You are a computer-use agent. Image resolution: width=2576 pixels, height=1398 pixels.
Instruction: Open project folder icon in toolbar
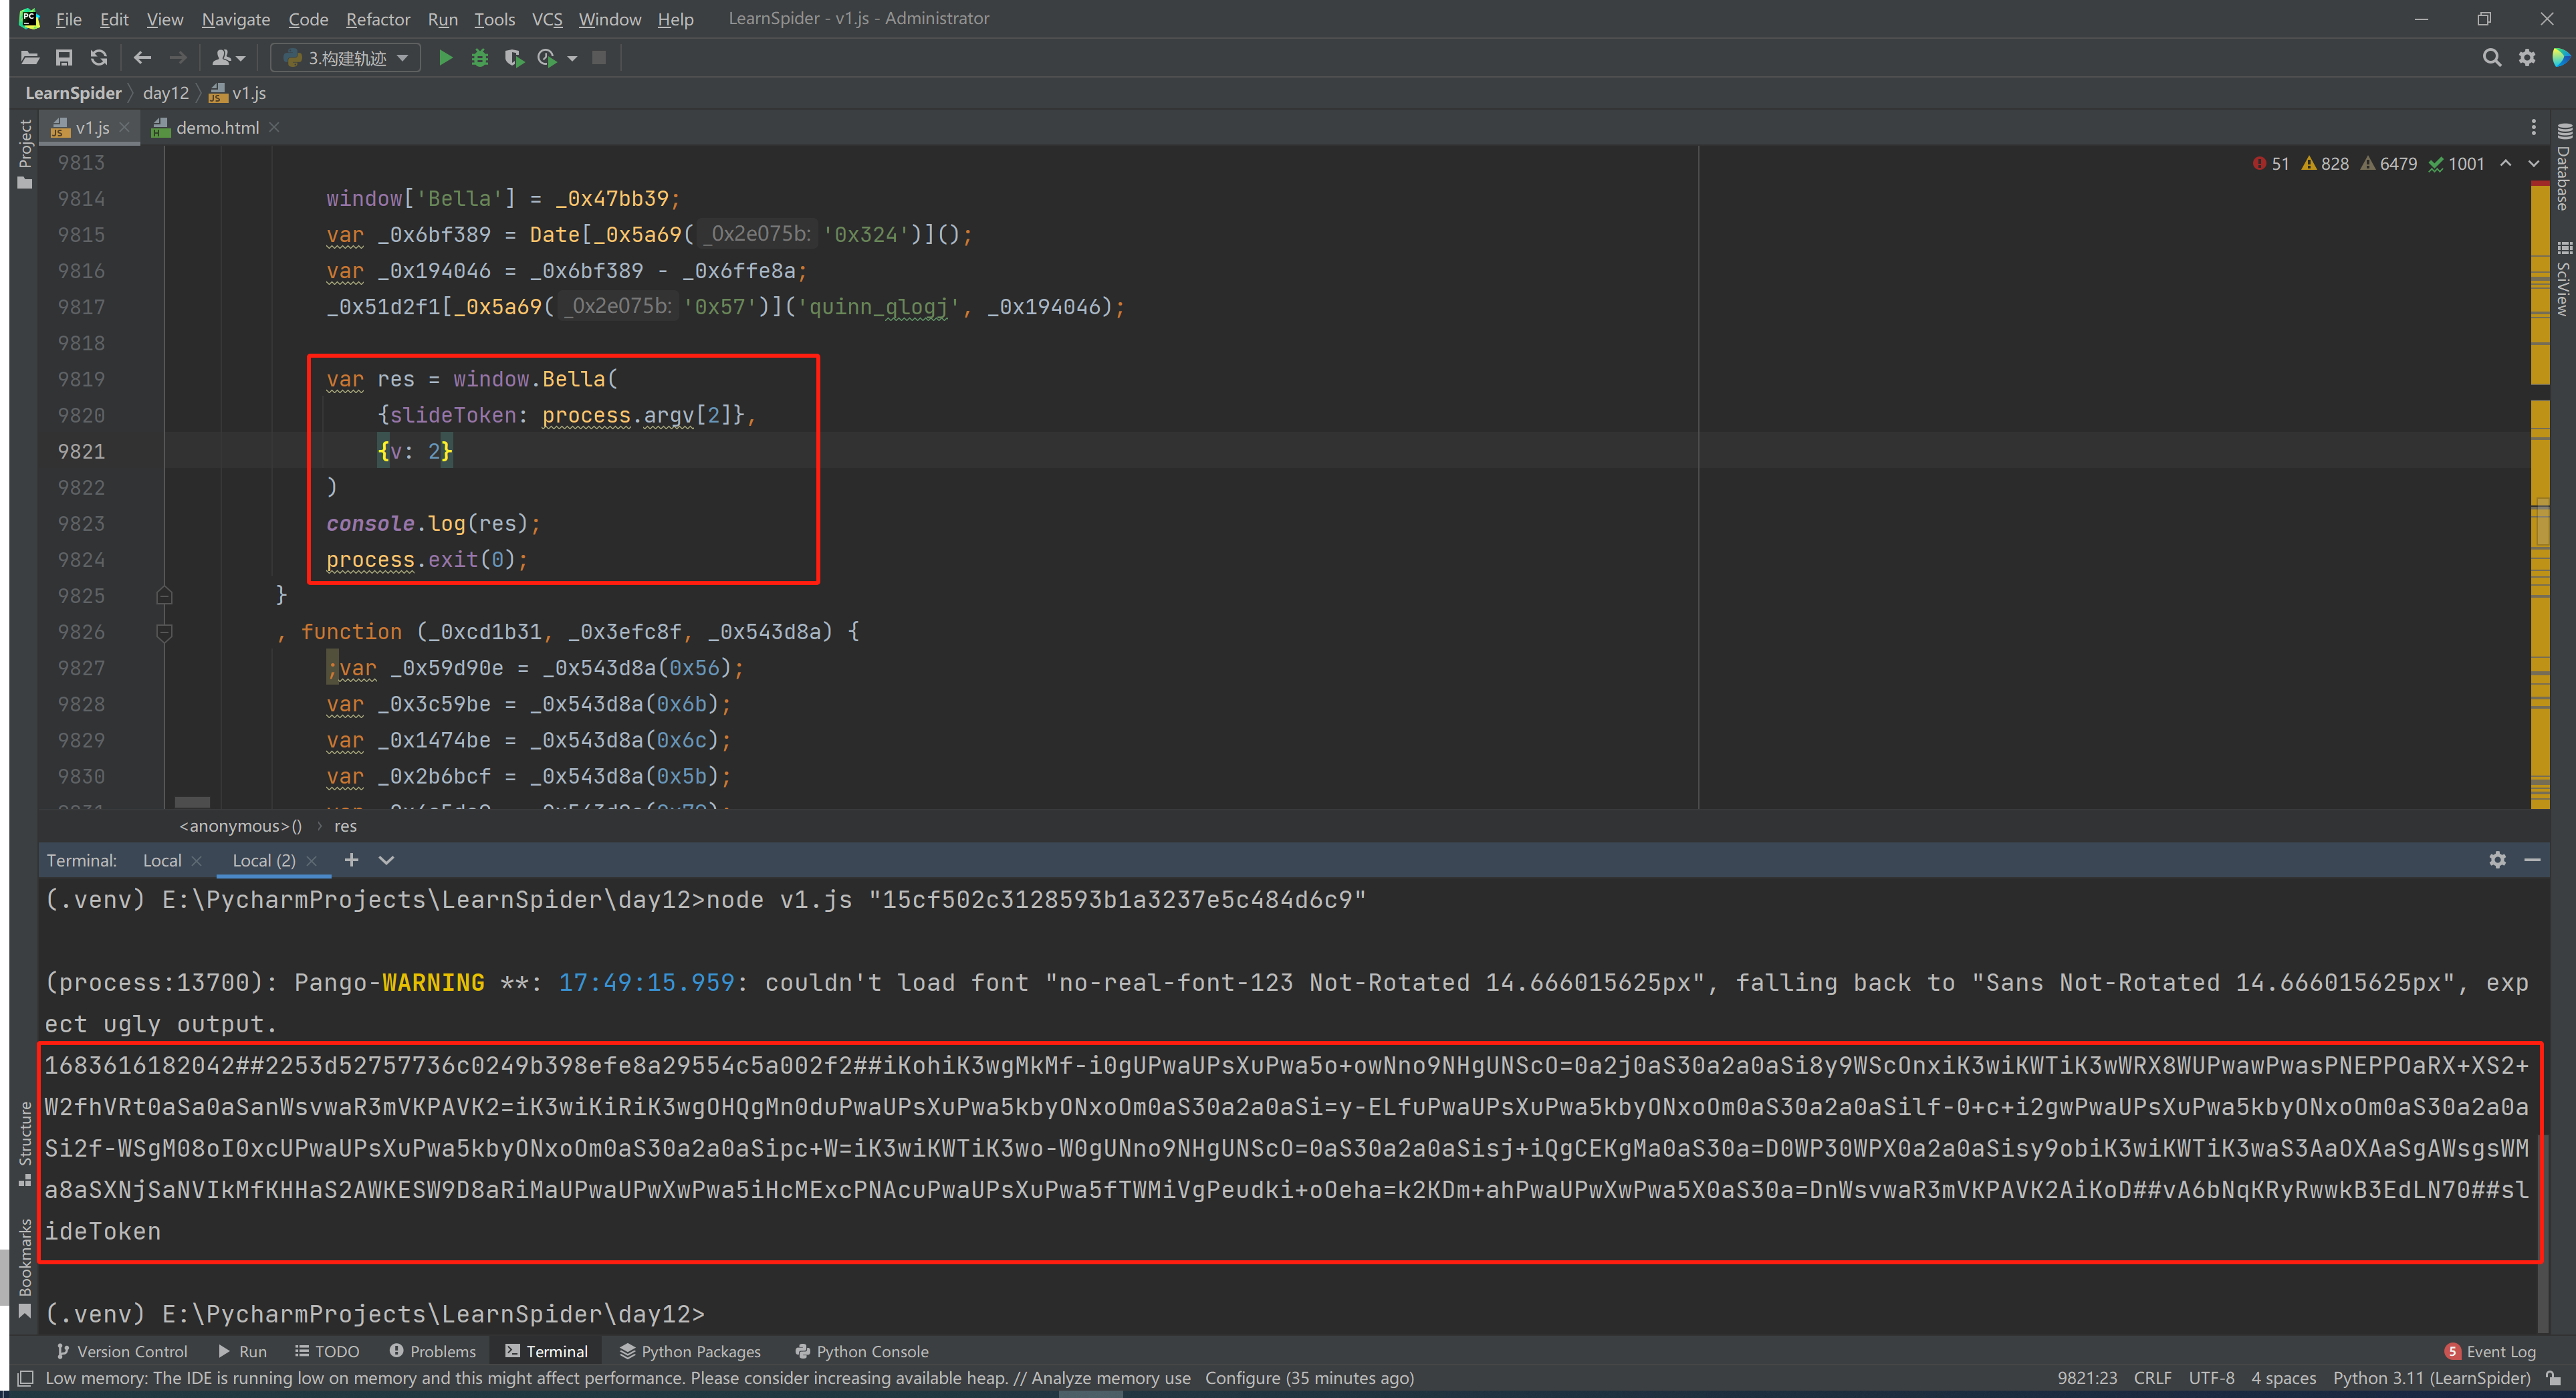(30, 58)
